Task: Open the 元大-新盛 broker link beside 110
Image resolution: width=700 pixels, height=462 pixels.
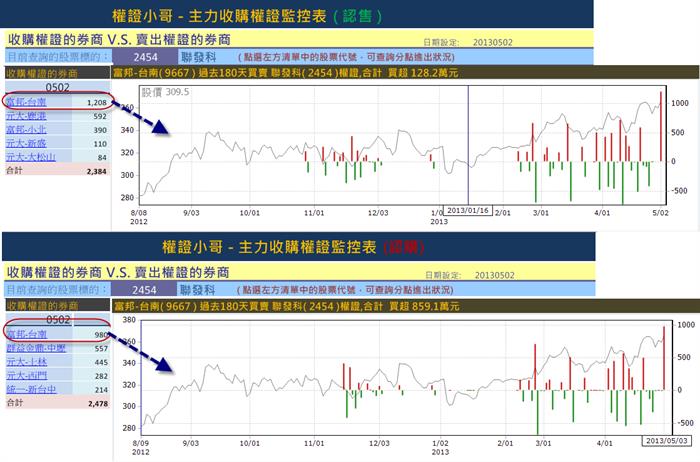Action: click(x=26, y=144)
